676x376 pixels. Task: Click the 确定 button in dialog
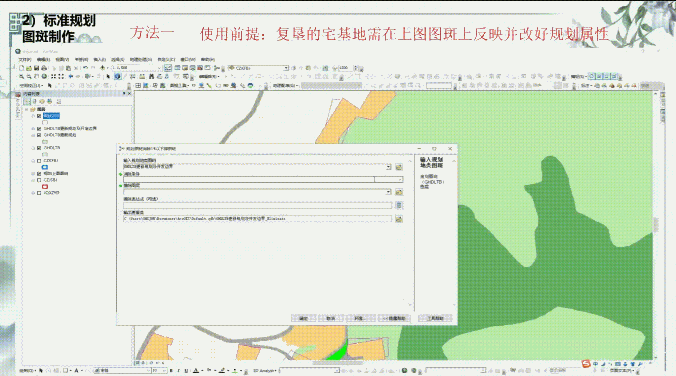click(304, 318)
